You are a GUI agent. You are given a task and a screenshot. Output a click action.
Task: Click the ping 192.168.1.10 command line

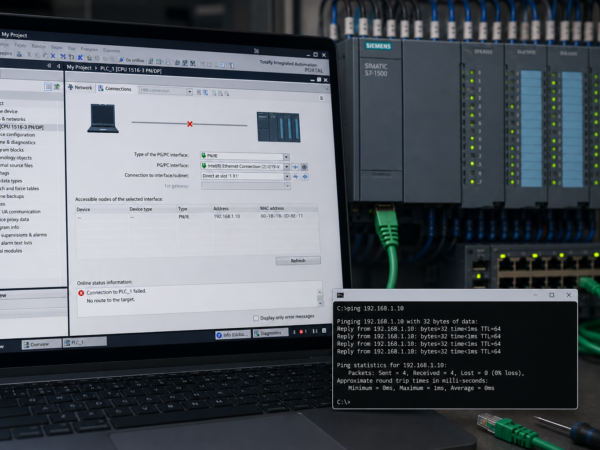[370, 308]
